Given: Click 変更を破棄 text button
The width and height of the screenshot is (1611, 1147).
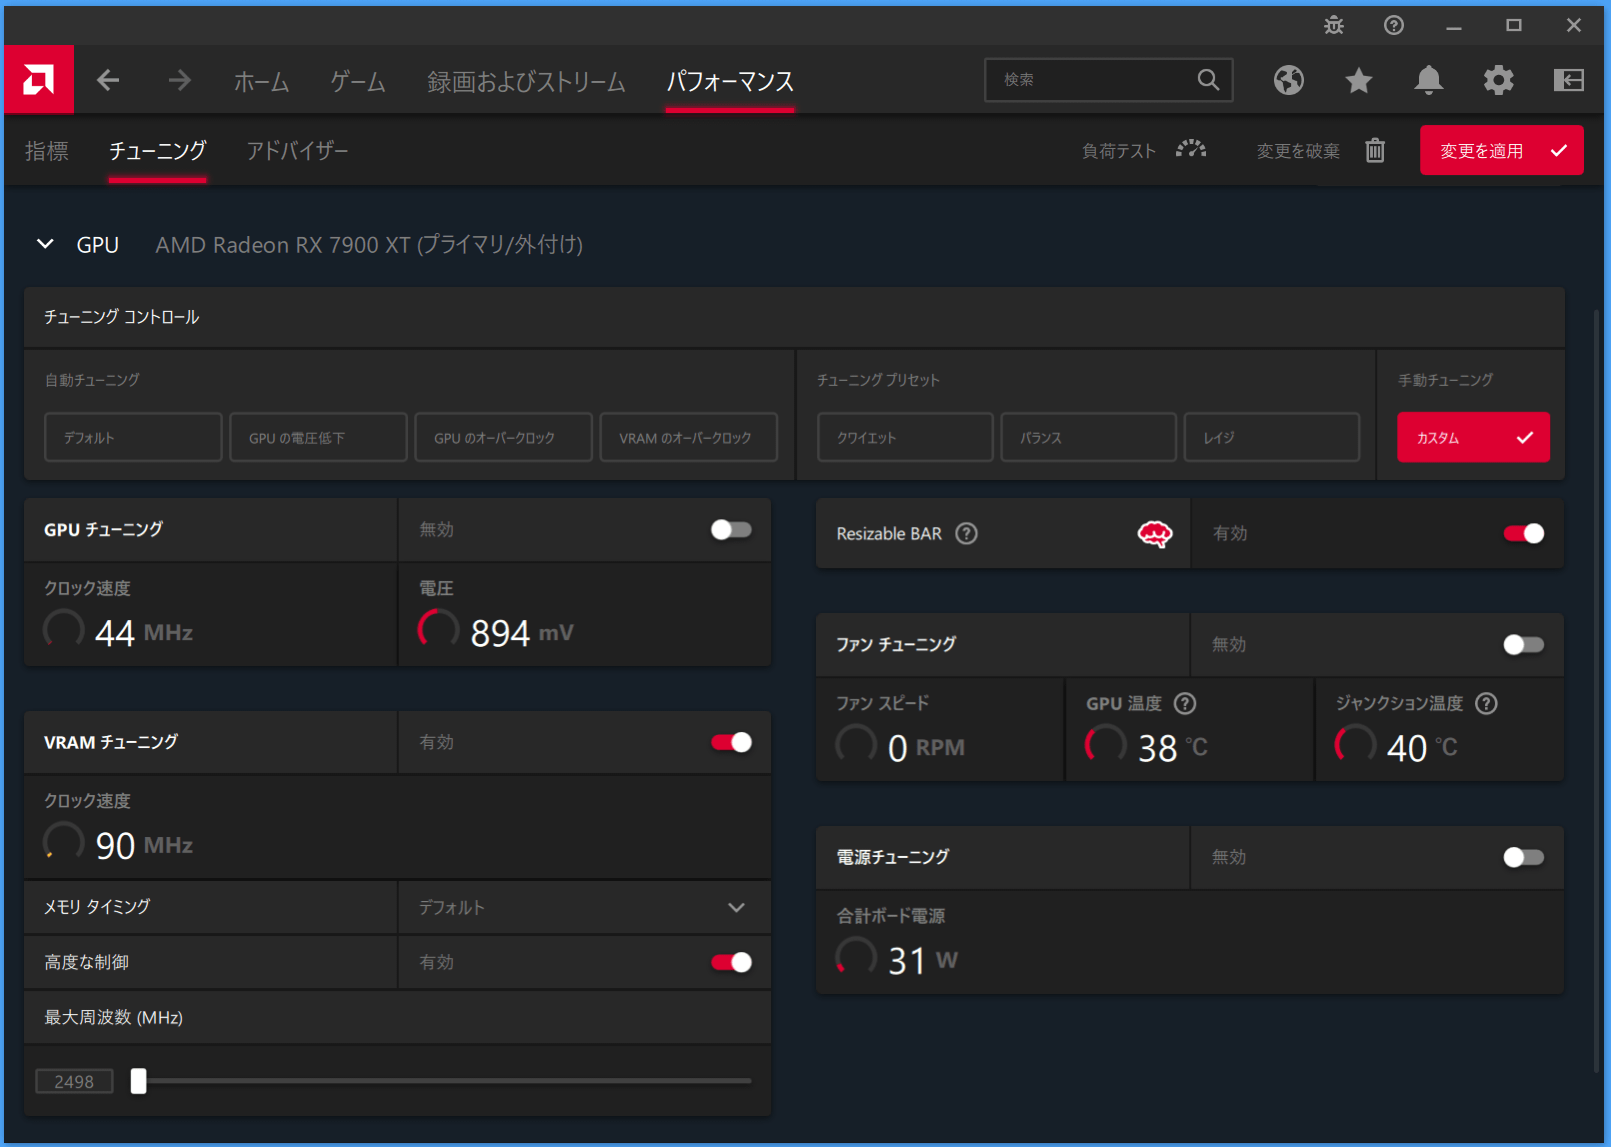Looking at the screenshot, I should [x=1298, y=151].
